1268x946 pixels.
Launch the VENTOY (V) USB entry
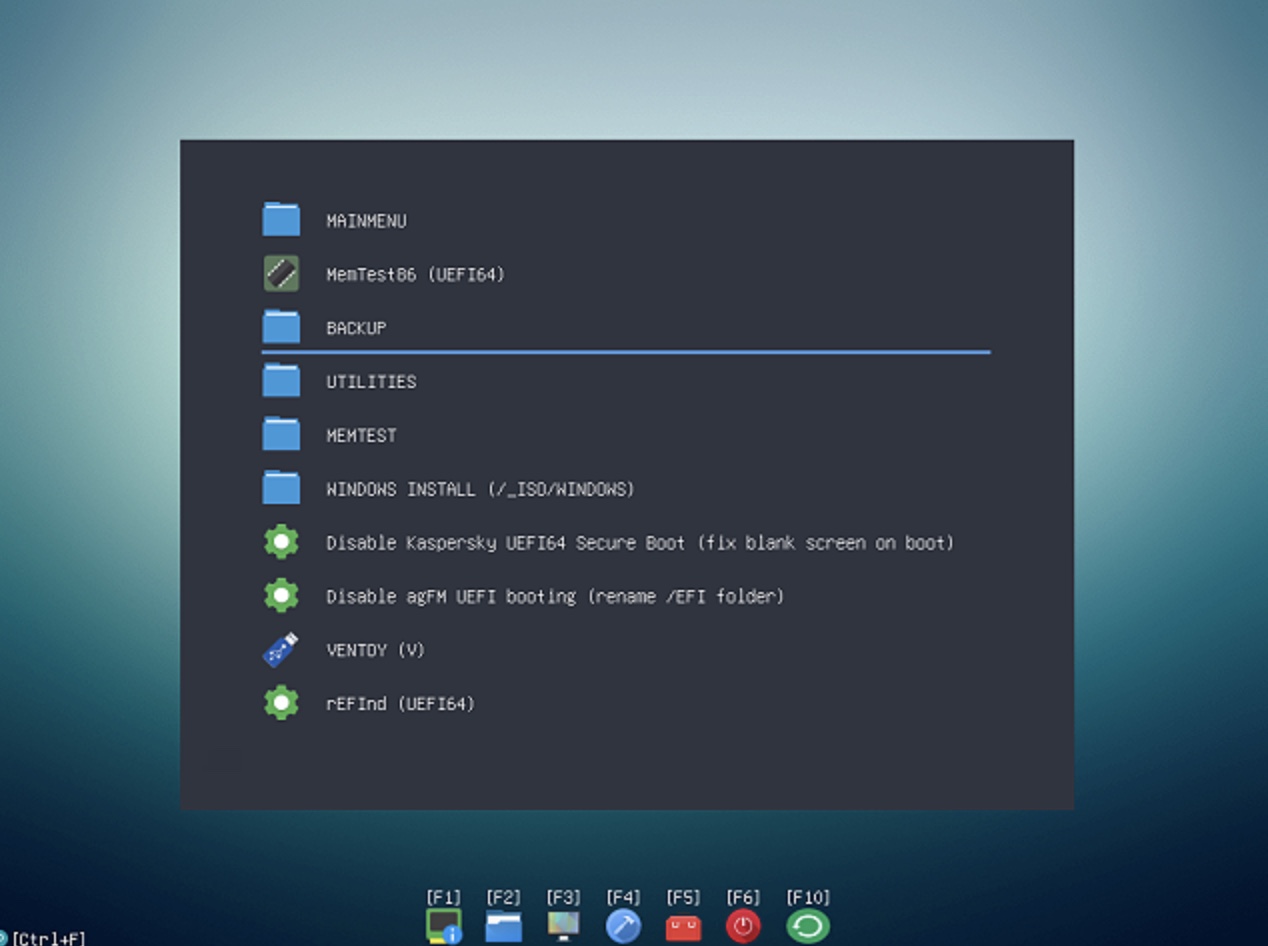[x=626, y=650]
